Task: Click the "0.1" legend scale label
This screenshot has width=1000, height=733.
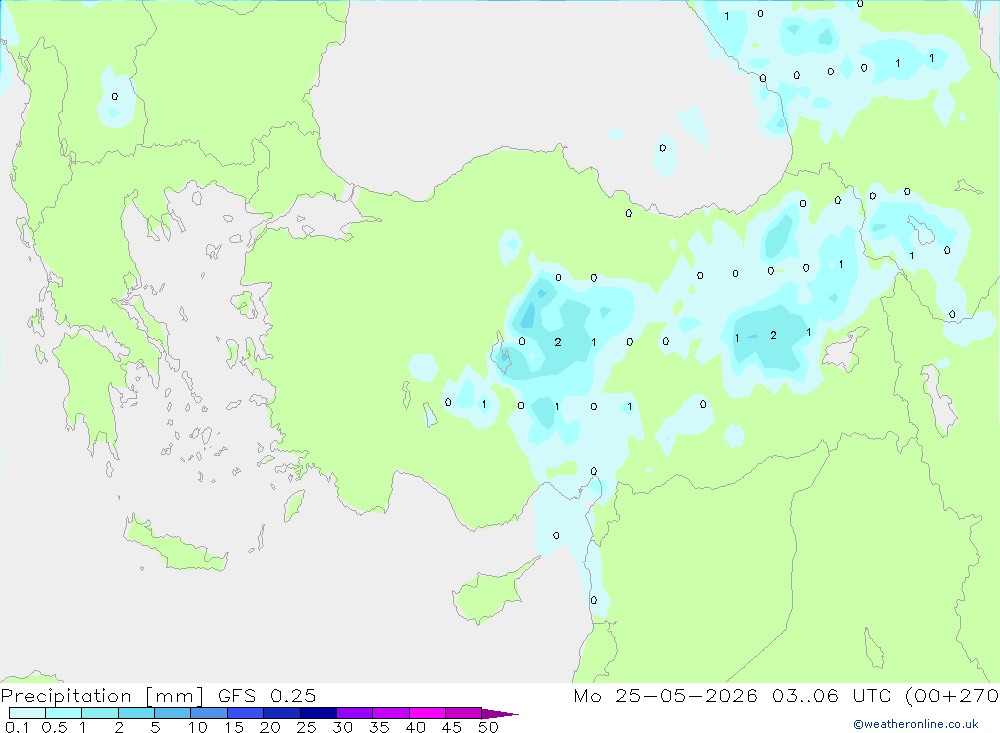Action: click(17, 727)
